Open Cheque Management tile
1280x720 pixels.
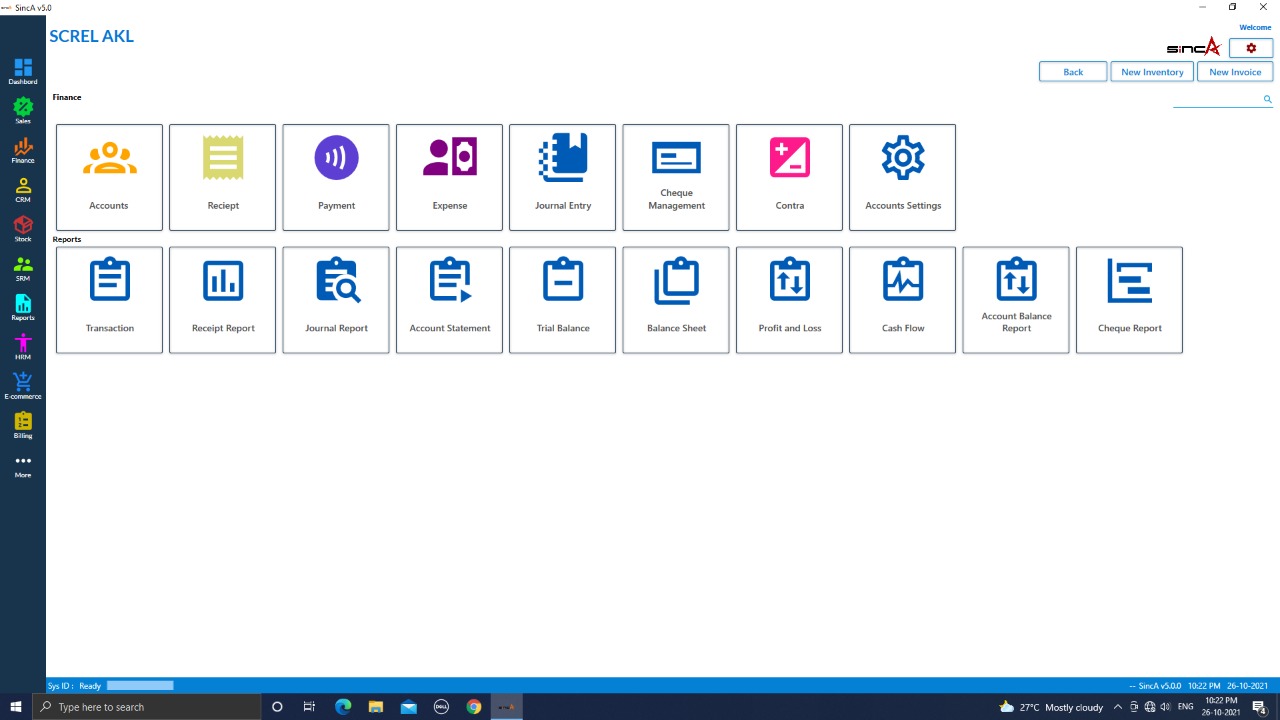click(x=676, y=177)
